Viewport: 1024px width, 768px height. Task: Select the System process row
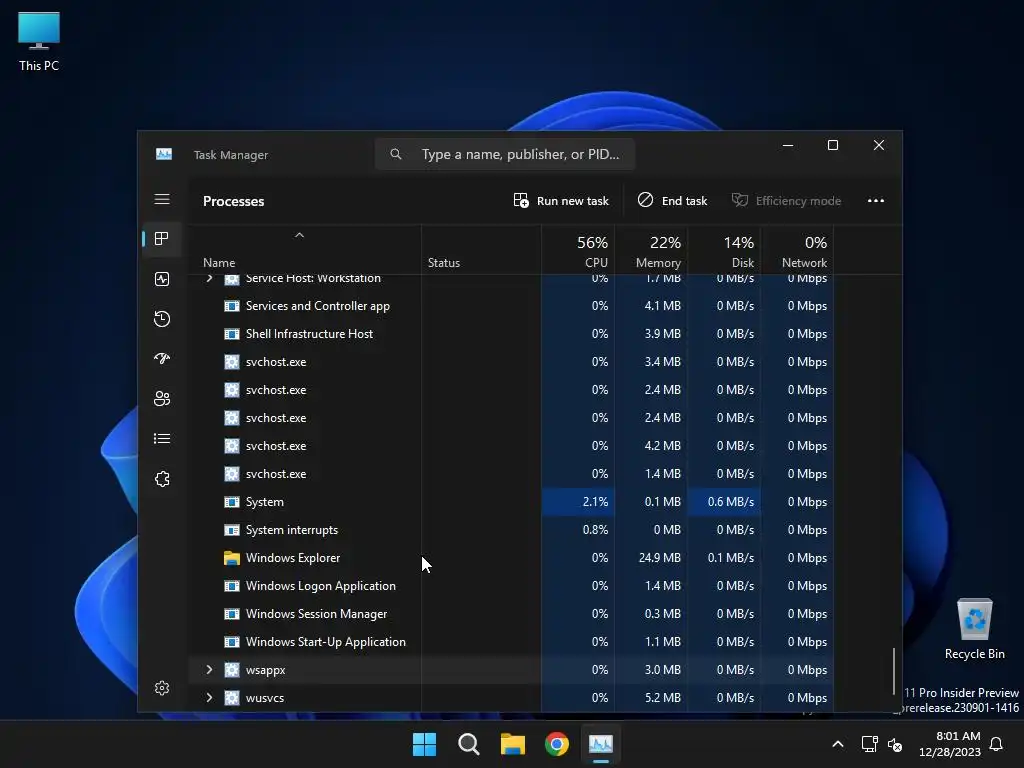(511, 502)
